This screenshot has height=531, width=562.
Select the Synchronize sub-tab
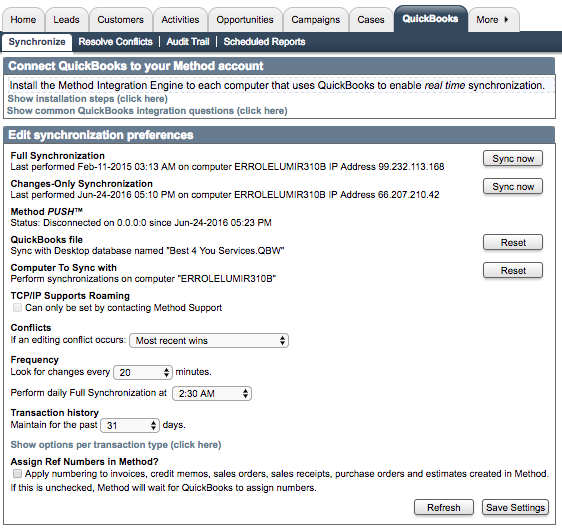click(37, 42)
